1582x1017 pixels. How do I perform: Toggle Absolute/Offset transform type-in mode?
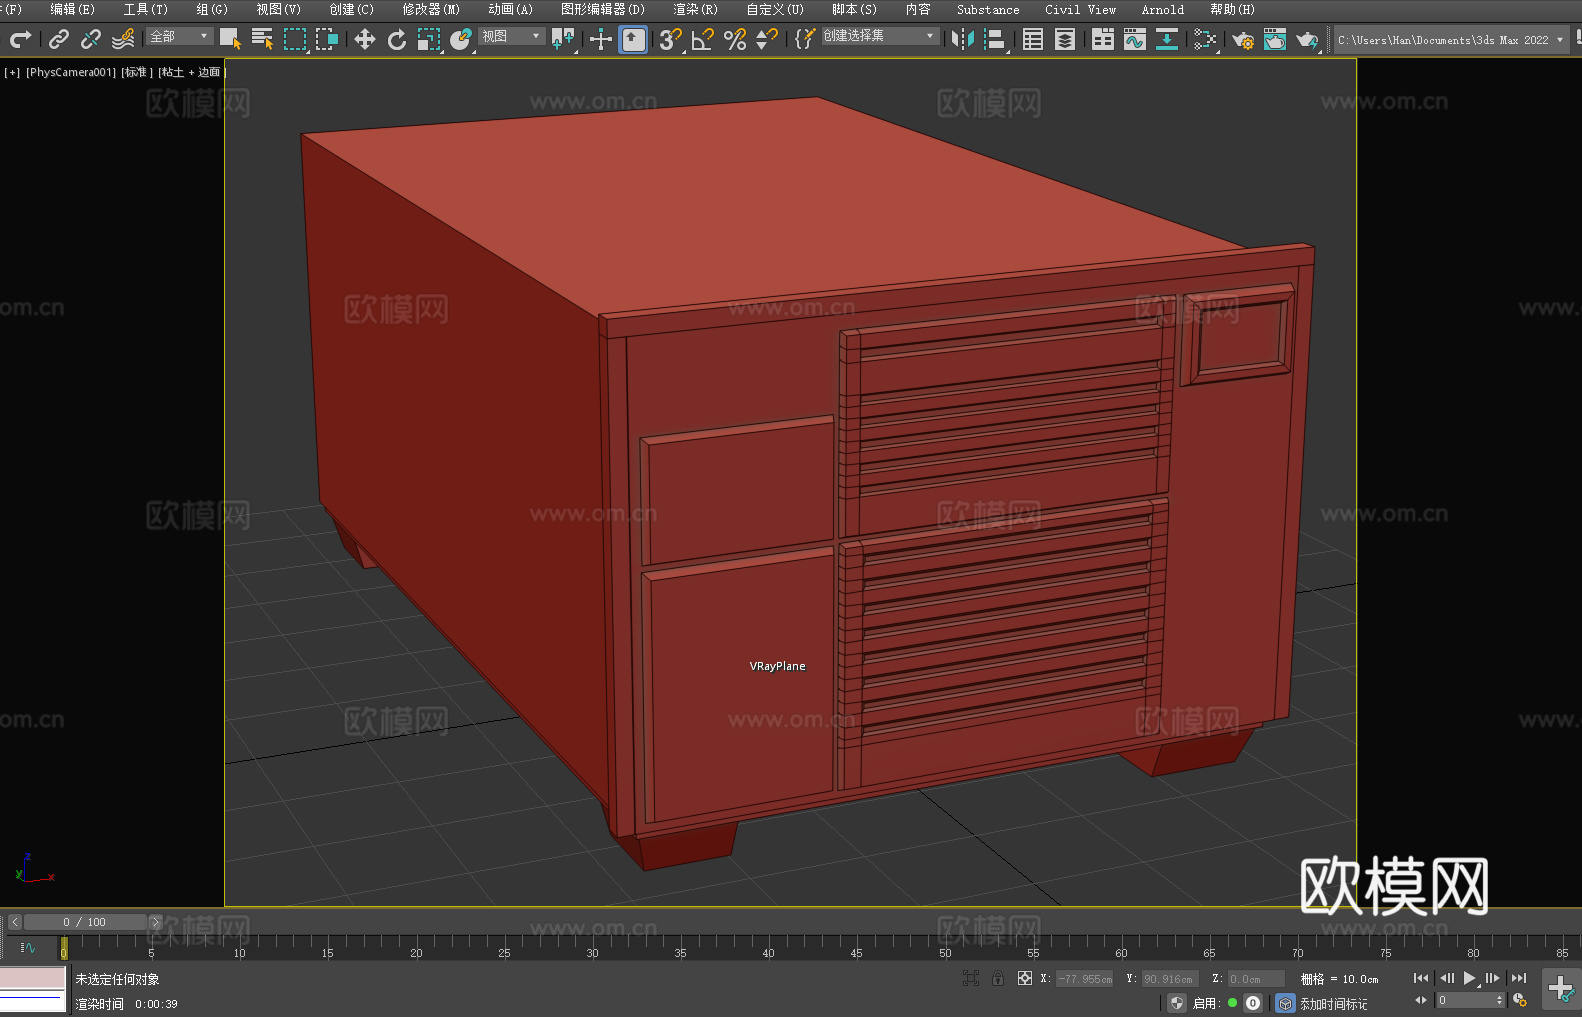pyautogui.click(x=1024, y=978)
